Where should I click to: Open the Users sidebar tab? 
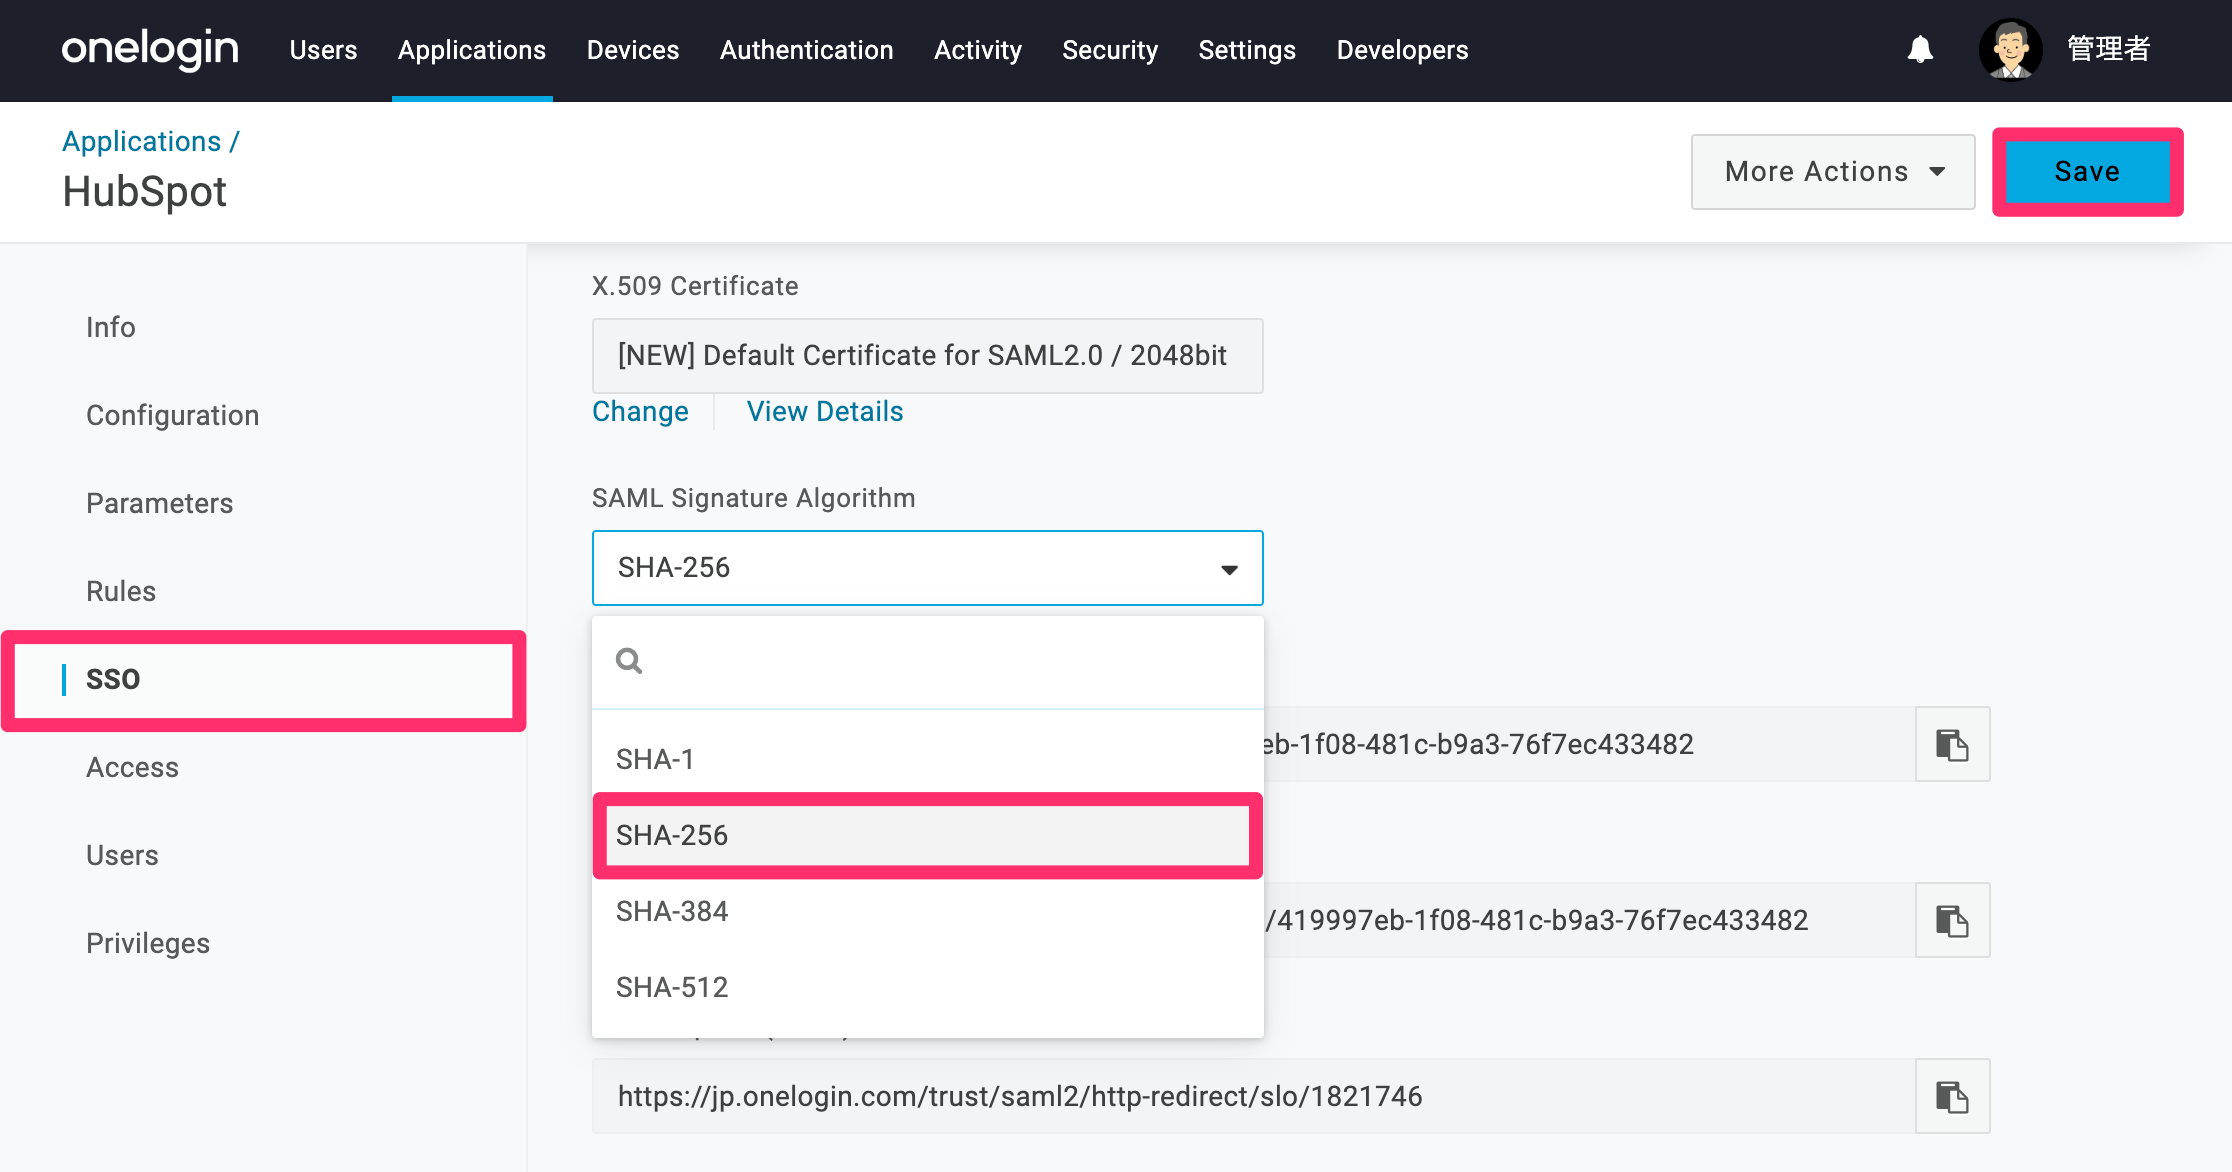[x=122, y=855]
